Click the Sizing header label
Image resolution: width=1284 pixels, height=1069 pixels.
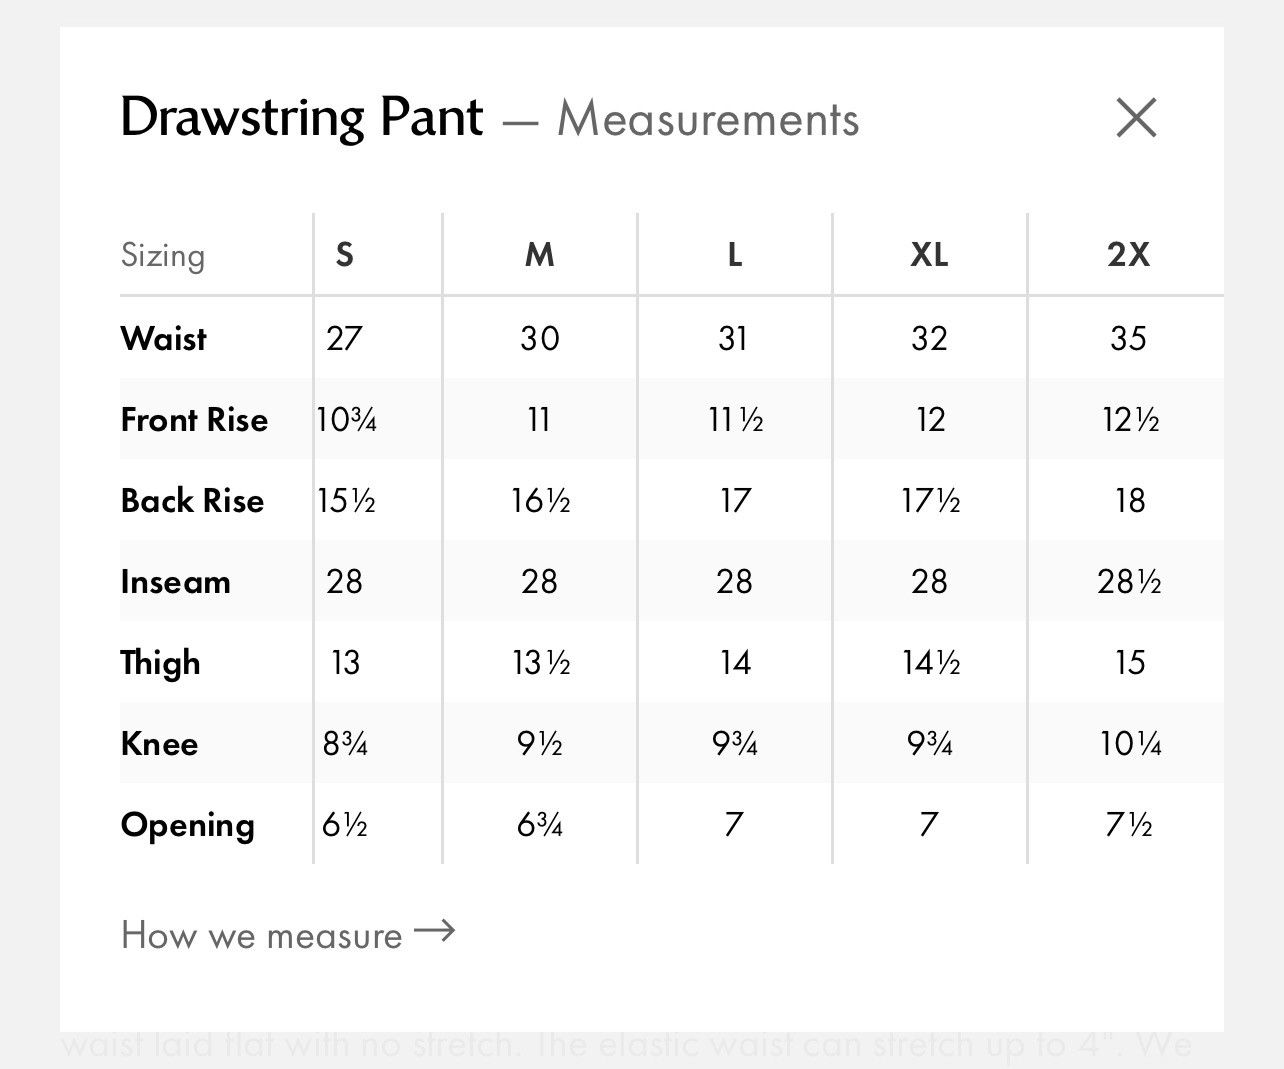[x=163, y=256]
